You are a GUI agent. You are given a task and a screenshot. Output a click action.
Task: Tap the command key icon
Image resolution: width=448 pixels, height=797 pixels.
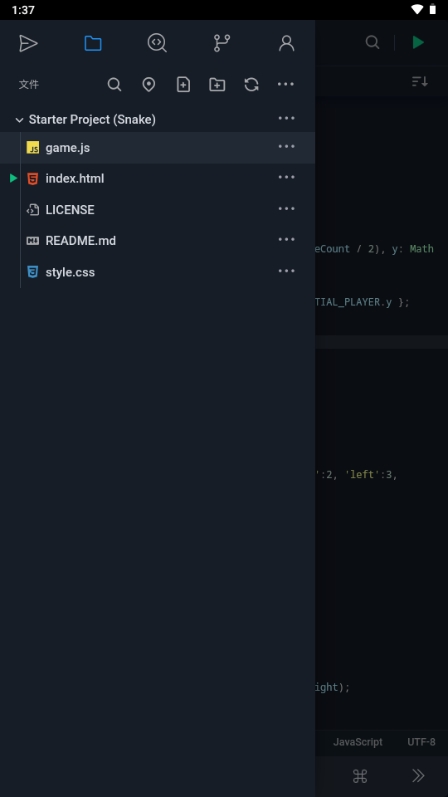360,776
